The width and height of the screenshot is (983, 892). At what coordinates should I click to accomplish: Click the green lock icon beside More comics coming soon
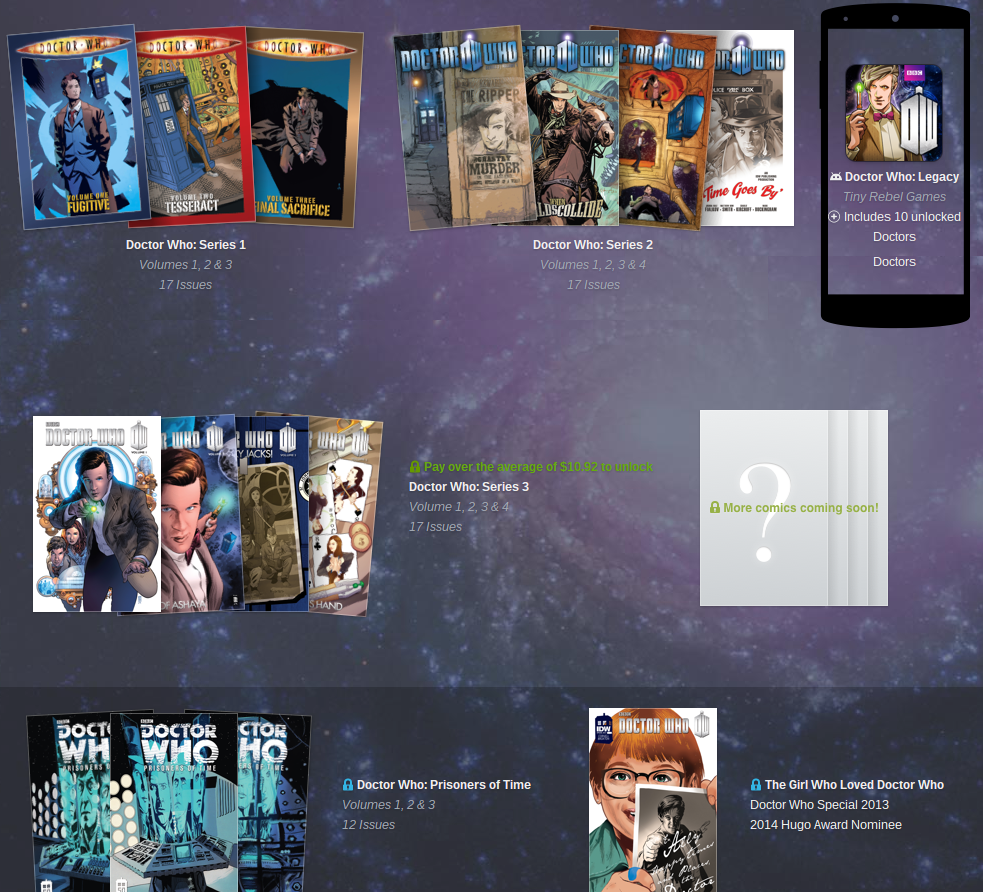[715, 507]
